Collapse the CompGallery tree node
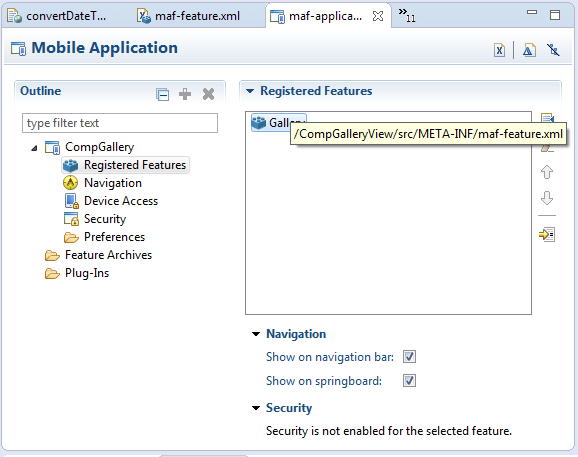578x457 pixels. click(34, 148)
